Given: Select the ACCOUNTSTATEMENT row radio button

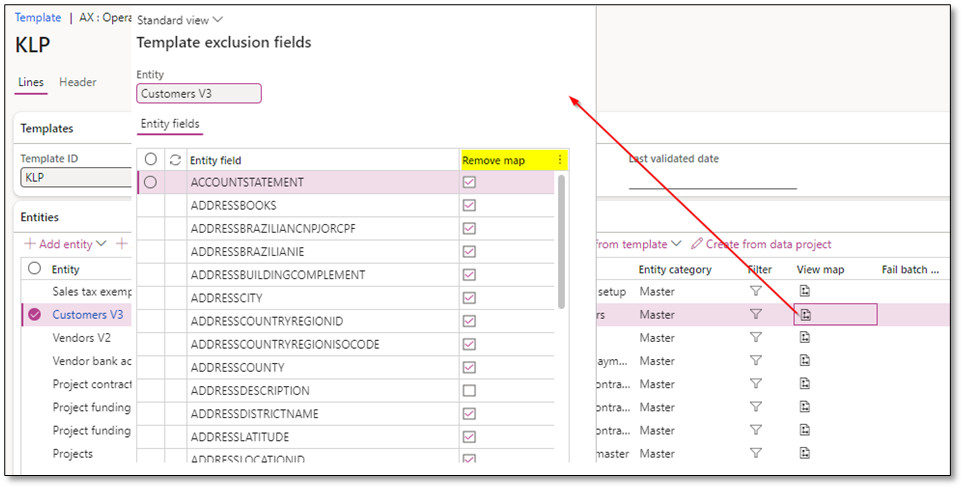Looking at the screenshot, I should [x=150, y=183].
